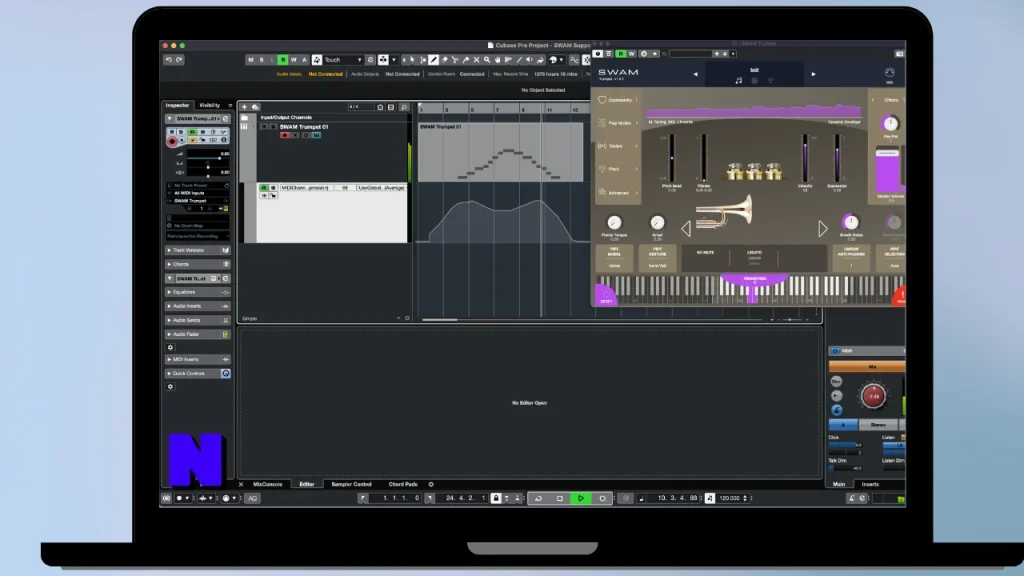Toggle SWAM plugin Read R button
Image resolution: width=1024 pixels, height=576 pixels.
[620, 54]
